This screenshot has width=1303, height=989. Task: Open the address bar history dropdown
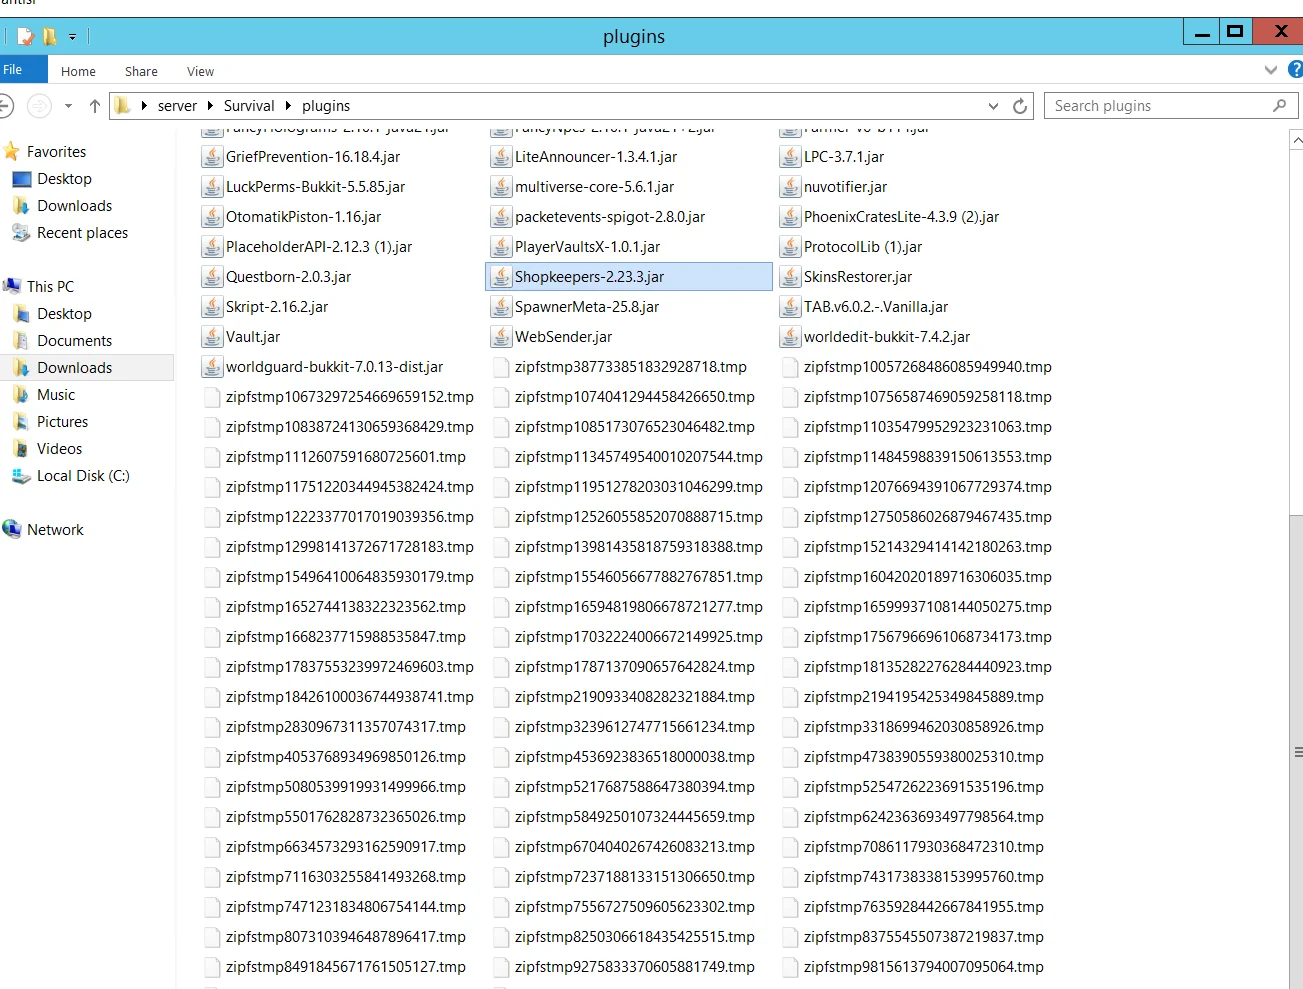click(x=993, y=106)
